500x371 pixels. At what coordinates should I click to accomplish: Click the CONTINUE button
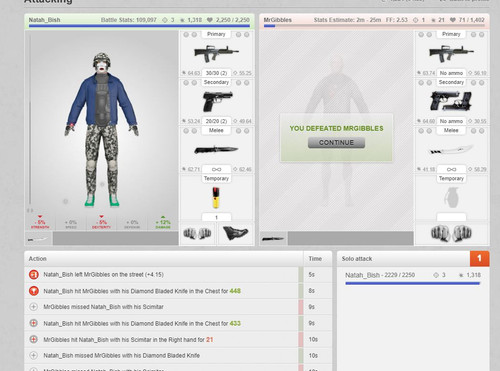pos(336,143)
